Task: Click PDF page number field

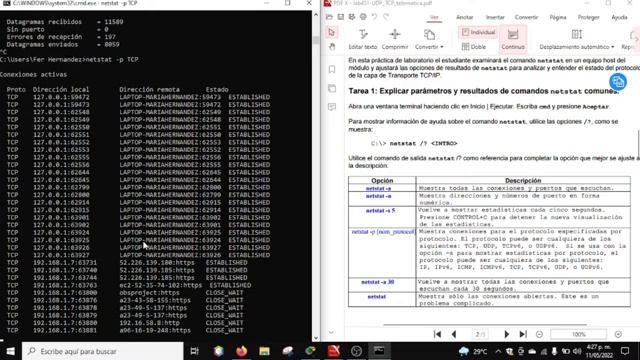Action: pos(480,334)
